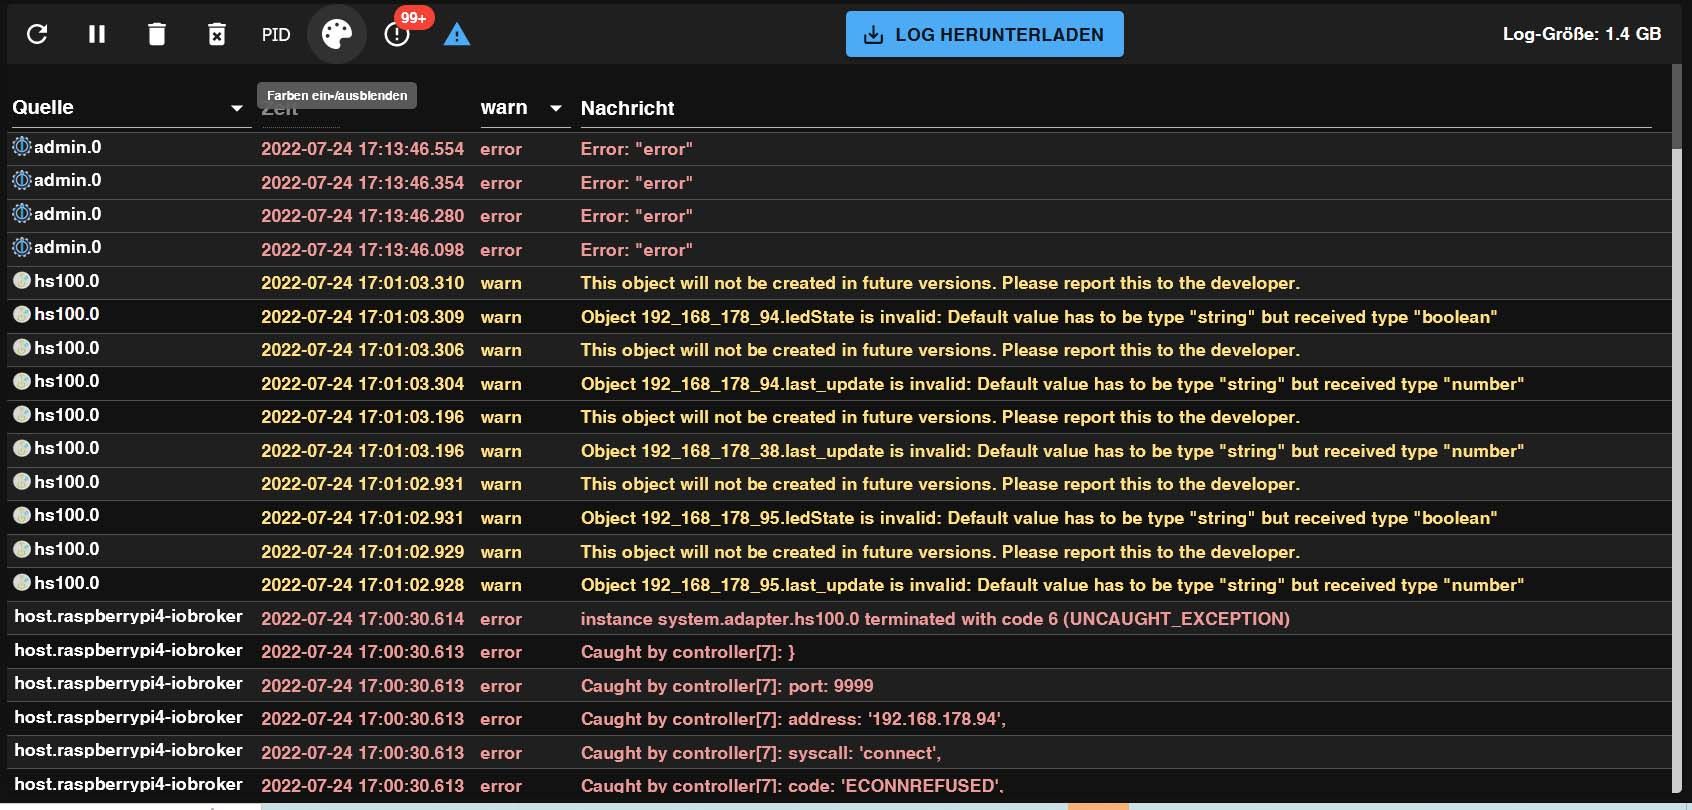The image size is (1692, 810).
Task: Download the log via LOG HERUNTERLADEN
Action: click(x=984, y=34)
